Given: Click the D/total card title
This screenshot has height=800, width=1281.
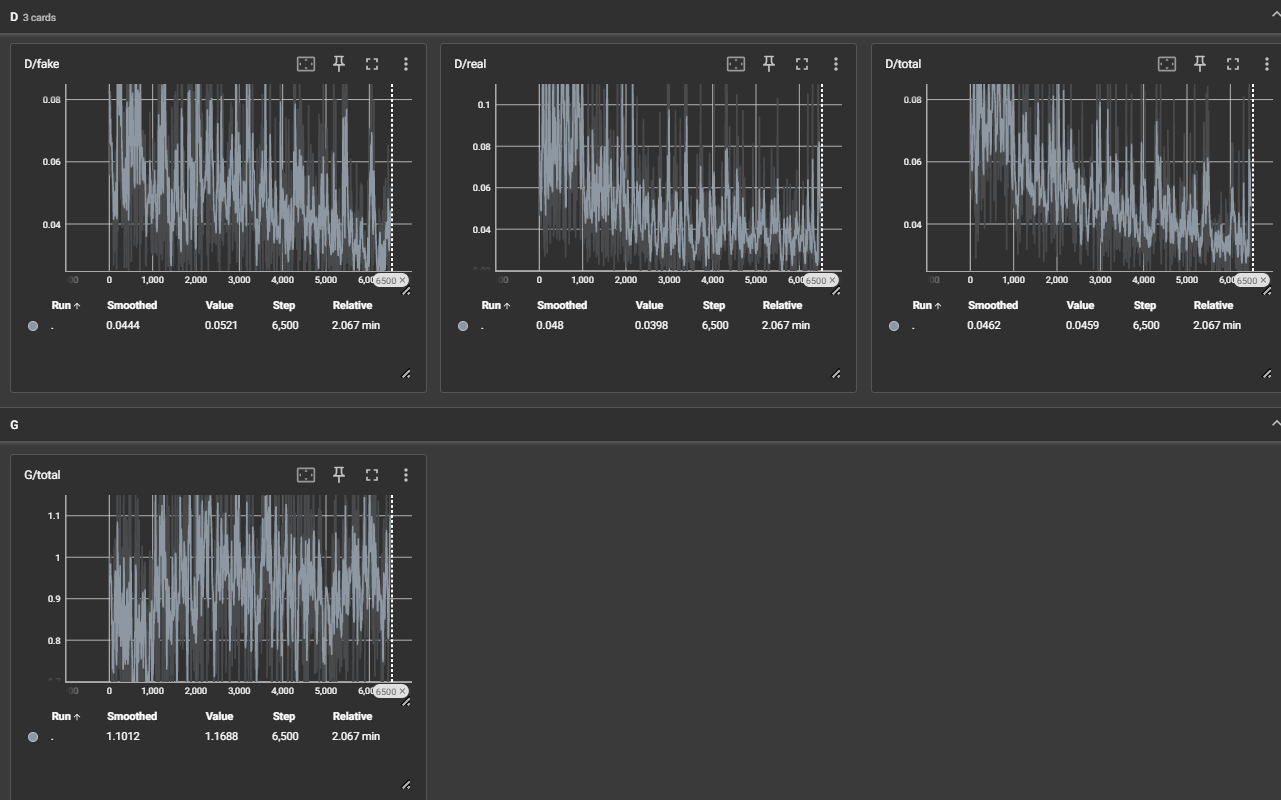Looking at the screenshot, I should point(903,64).
